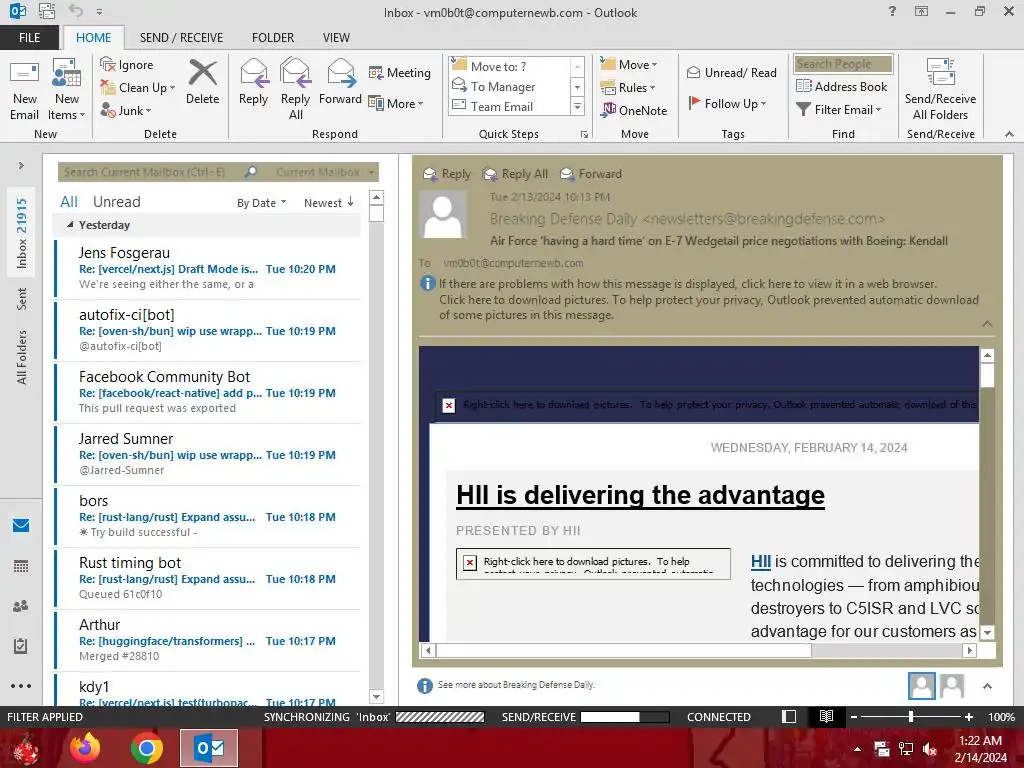Expand the Quick Steps gallery
The width and height of the screenshot is (1024, 768).
(x=577, y=106)
